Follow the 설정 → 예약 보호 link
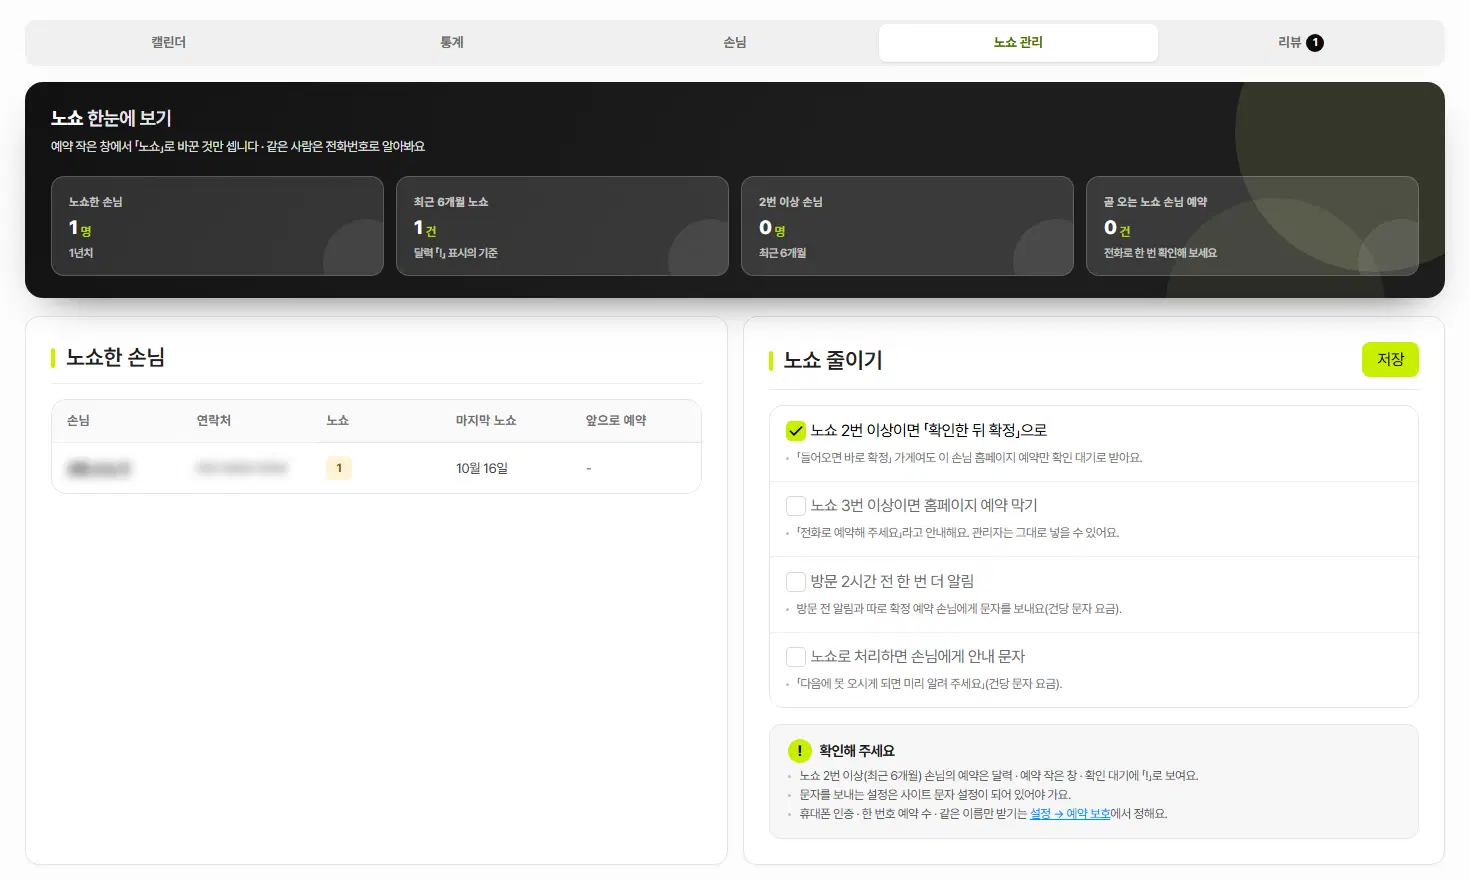Viewport: 1470px width, 880px height. tap(1070, 814)
